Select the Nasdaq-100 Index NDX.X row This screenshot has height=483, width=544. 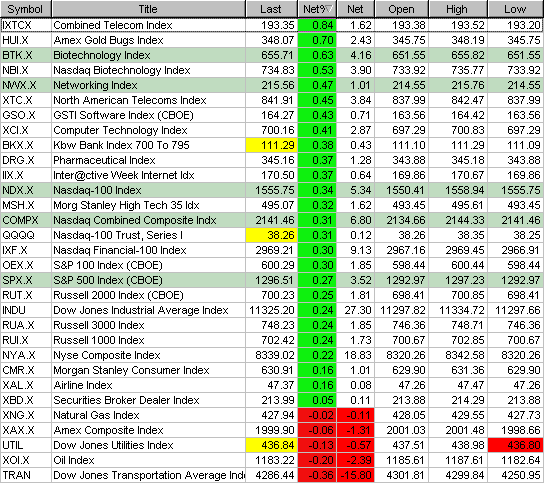272,190
